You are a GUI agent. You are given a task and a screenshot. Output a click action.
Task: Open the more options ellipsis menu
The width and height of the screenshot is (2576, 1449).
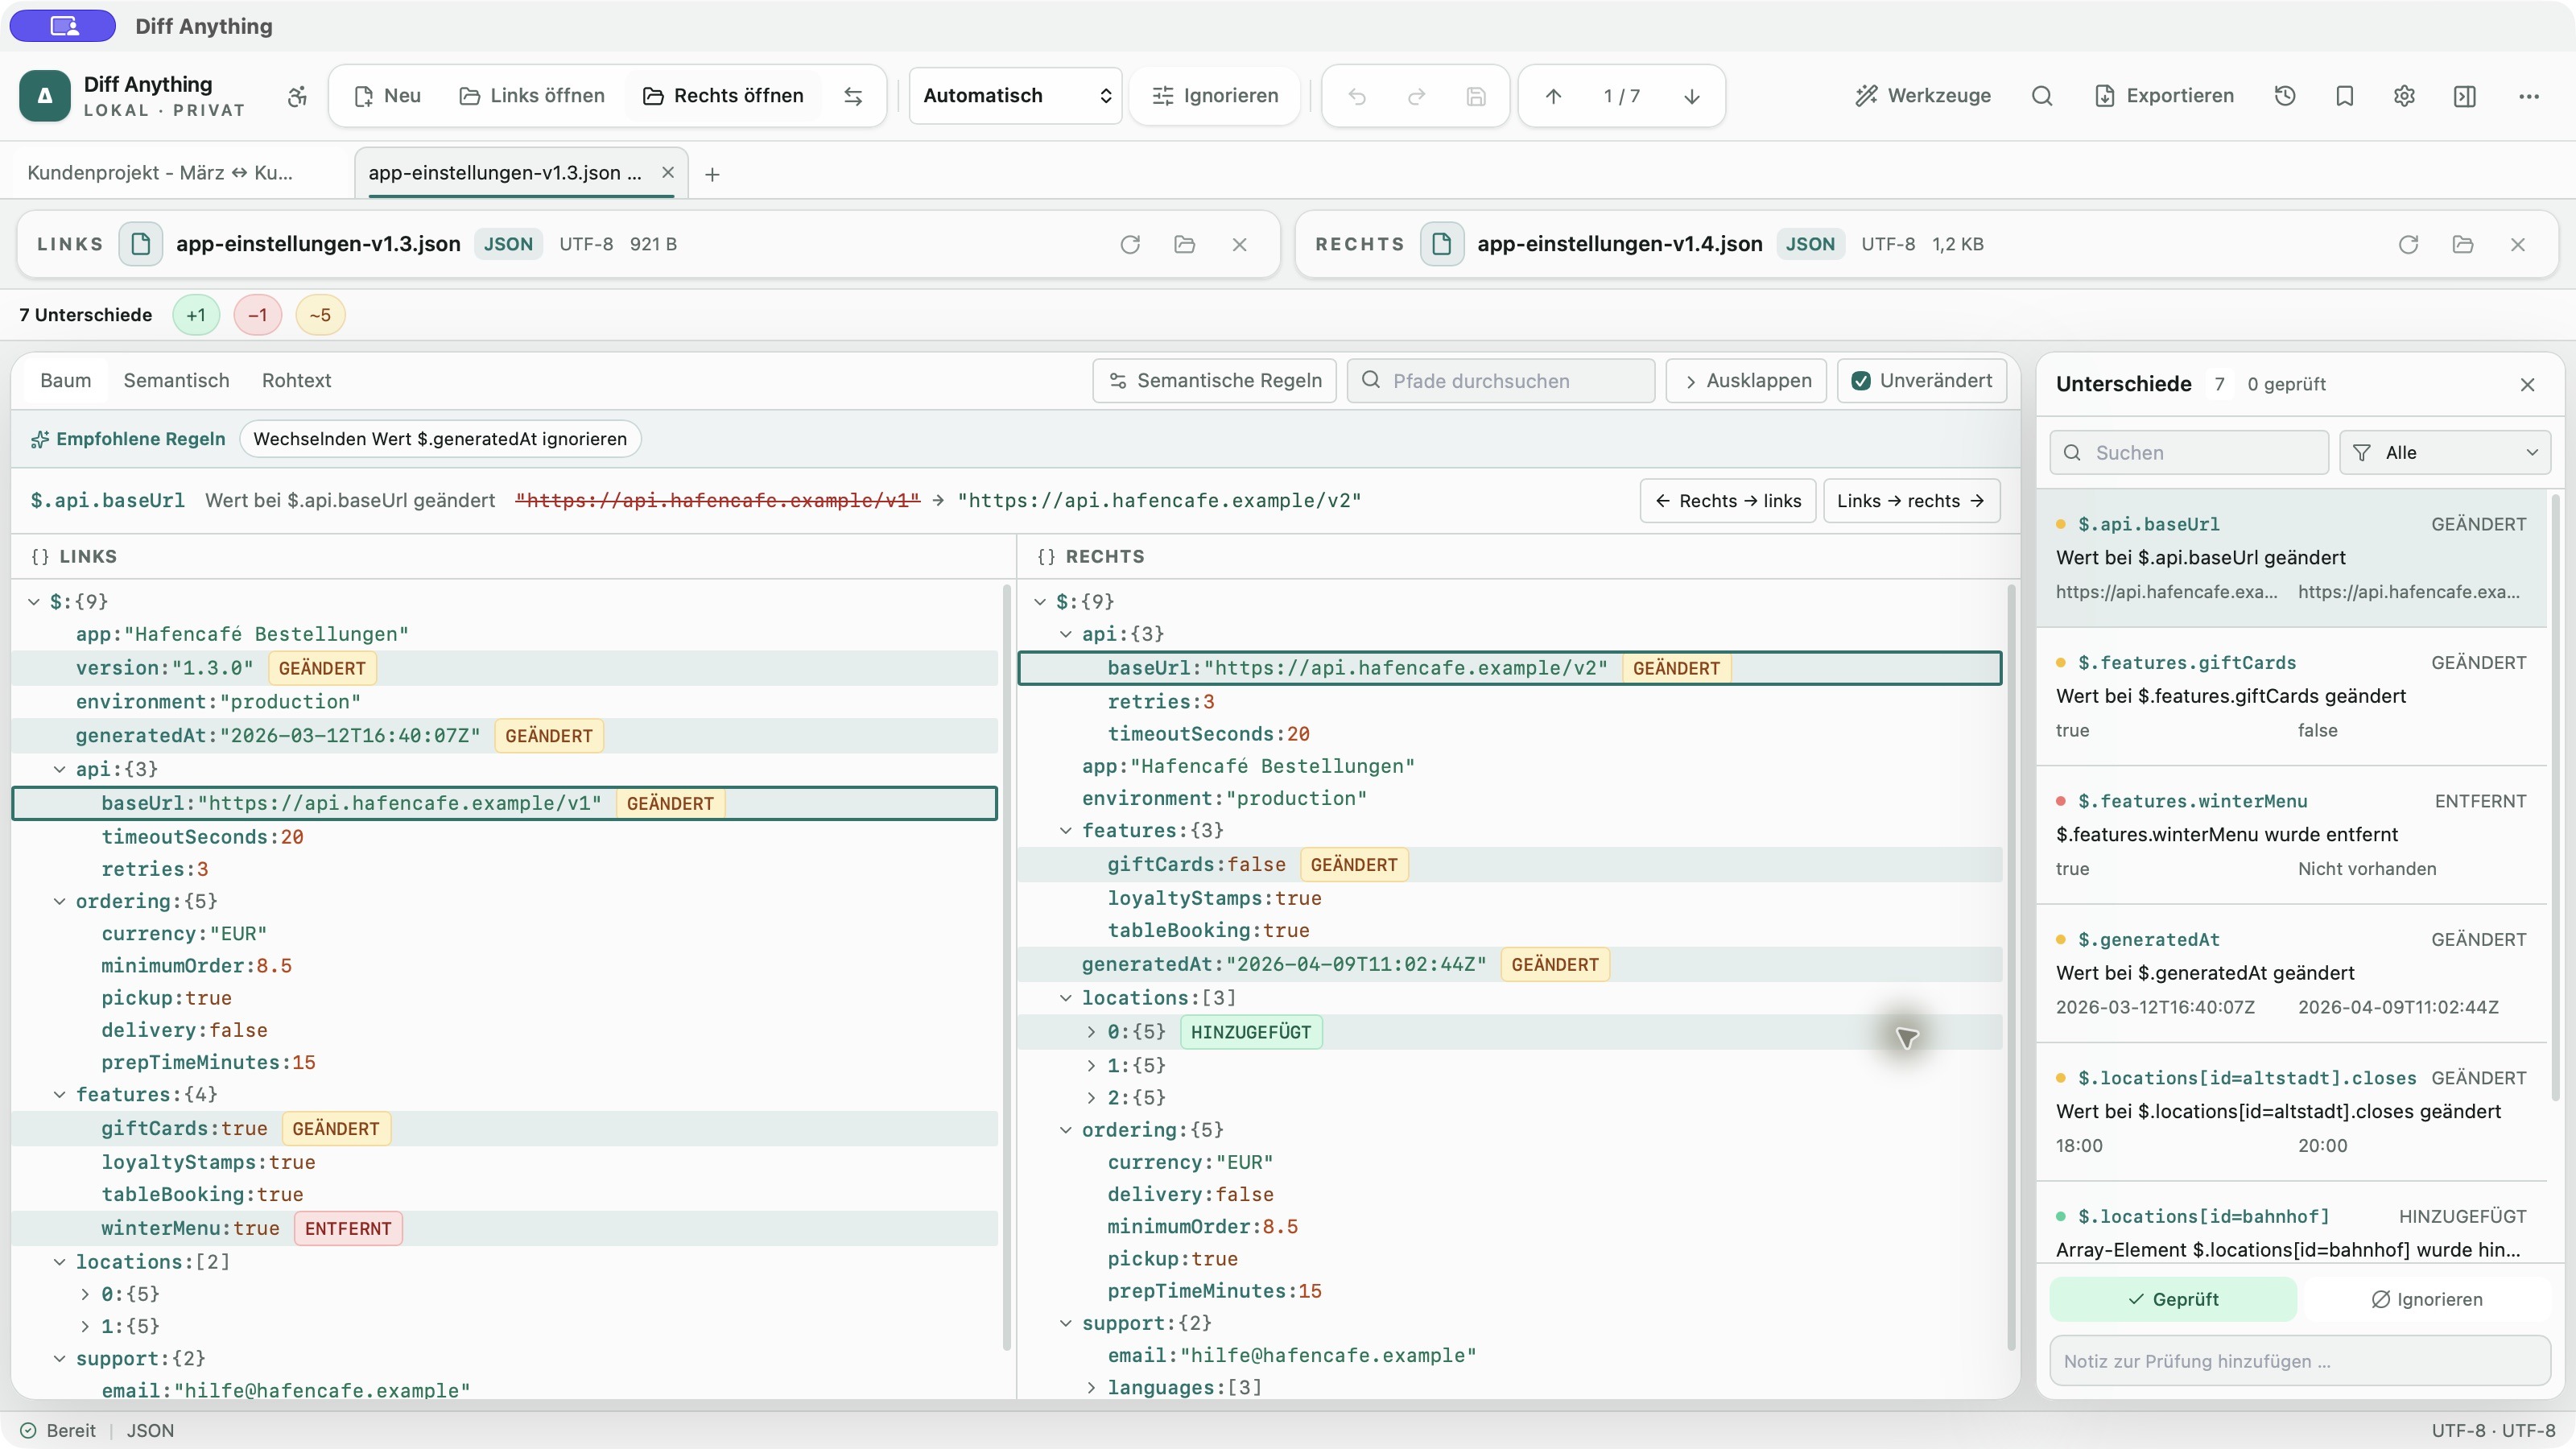point(2529,96)
